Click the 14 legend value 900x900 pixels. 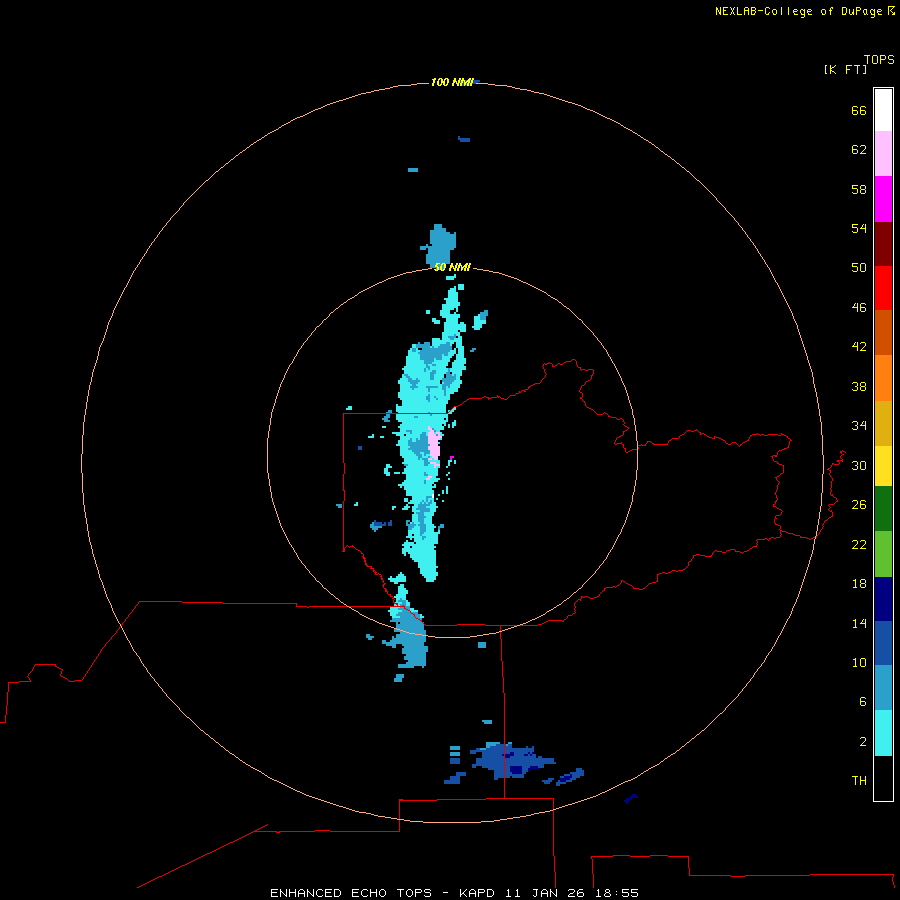(x=859, y=623)
